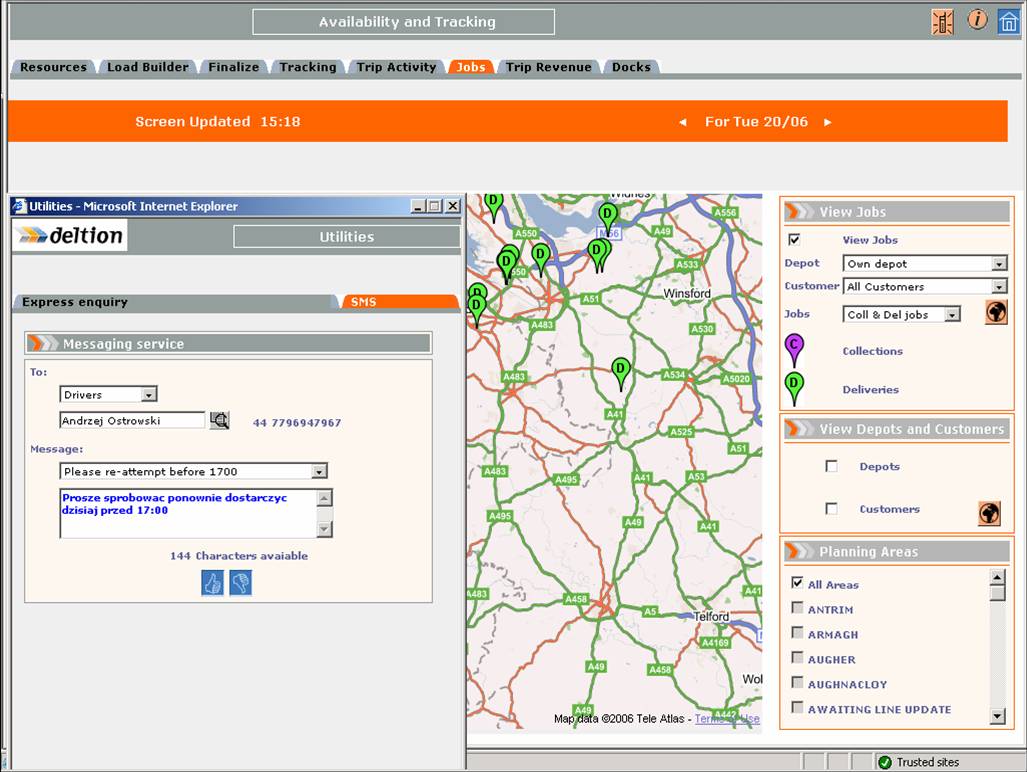Switch to the Resources tab

click(53, 67)
